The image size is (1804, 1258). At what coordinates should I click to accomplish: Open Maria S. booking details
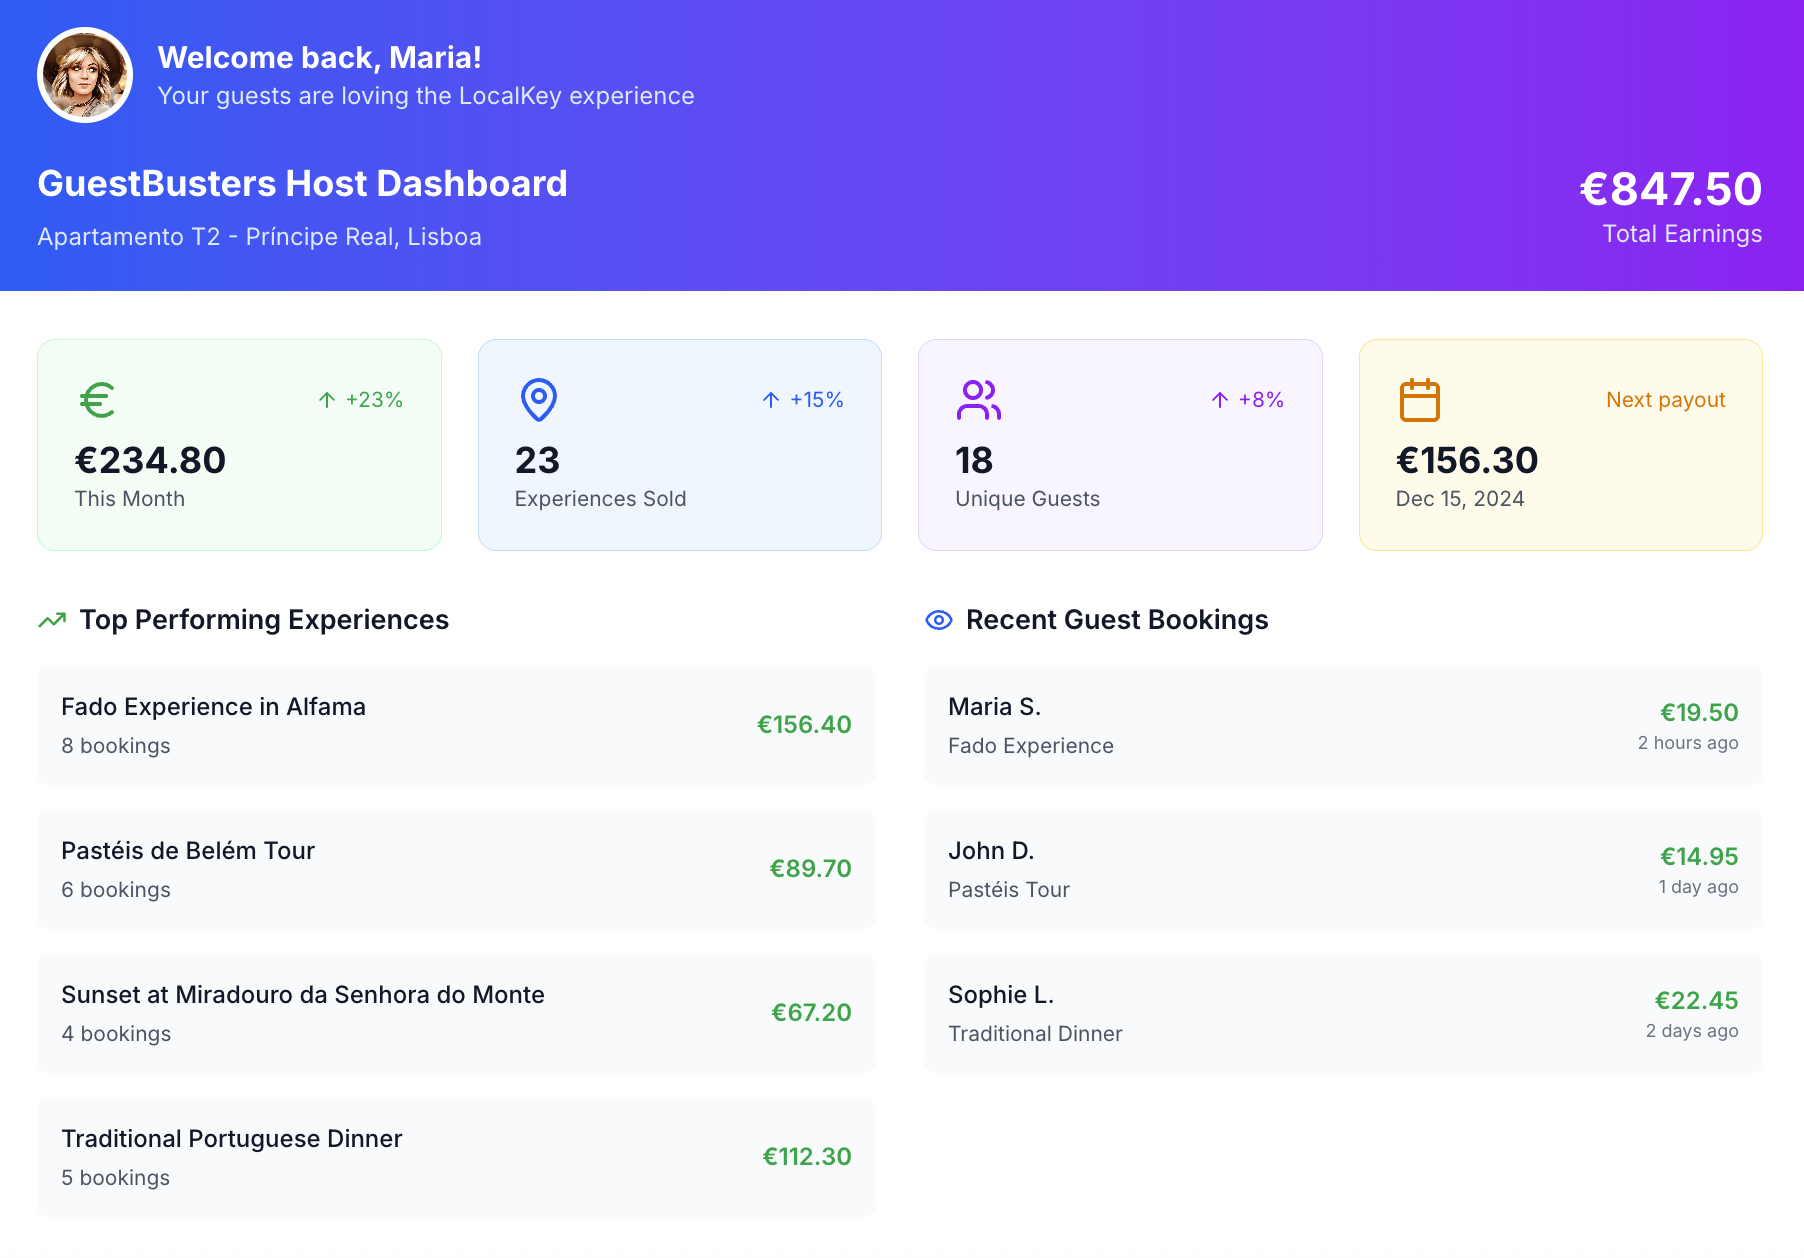1344,724
